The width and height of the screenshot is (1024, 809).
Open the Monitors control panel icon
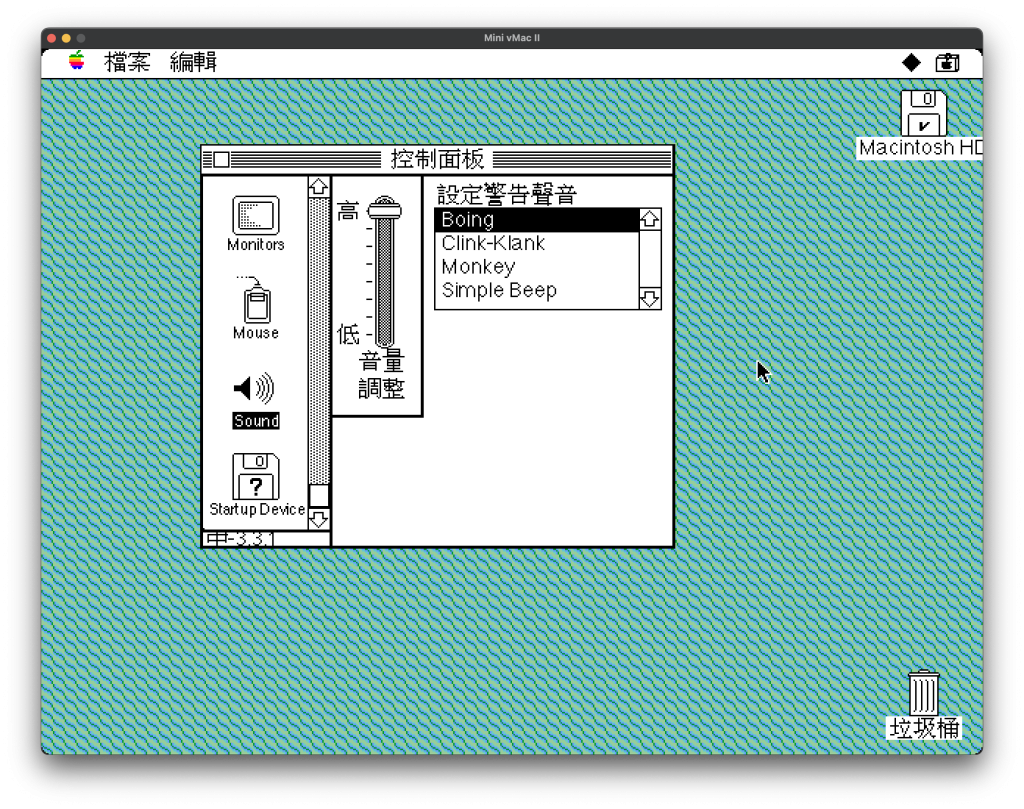[x=255, y=216]
